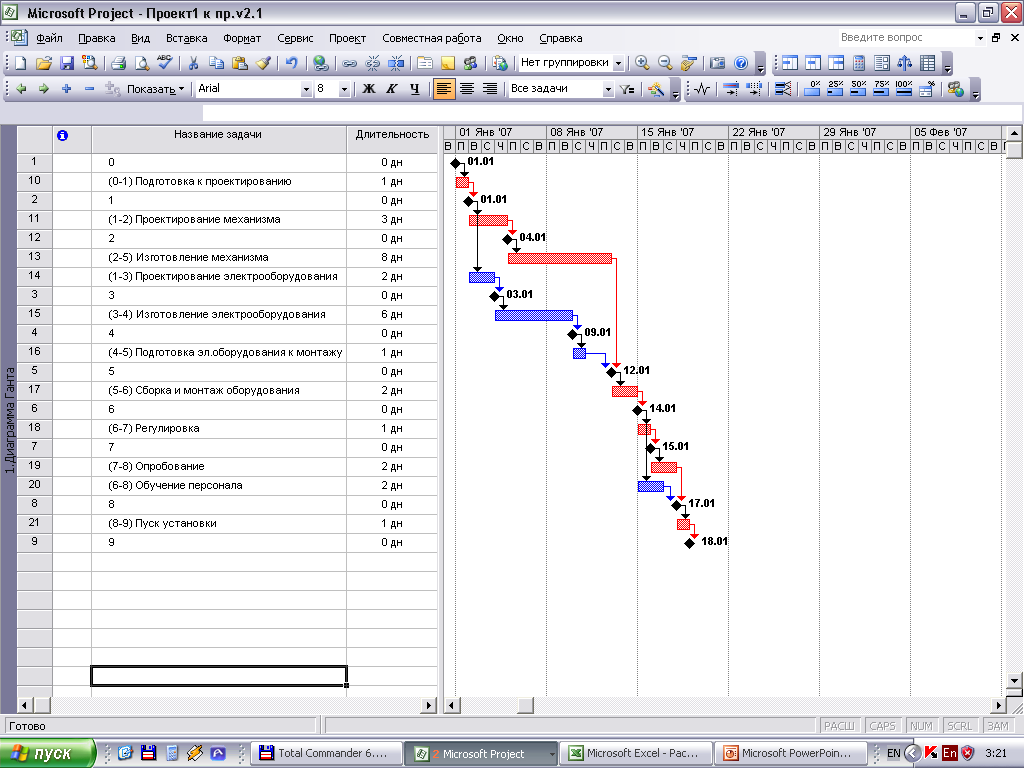Click 'Название задачи' column header
The height and width of the screenshot is (768, 1024).
(218, 138)
